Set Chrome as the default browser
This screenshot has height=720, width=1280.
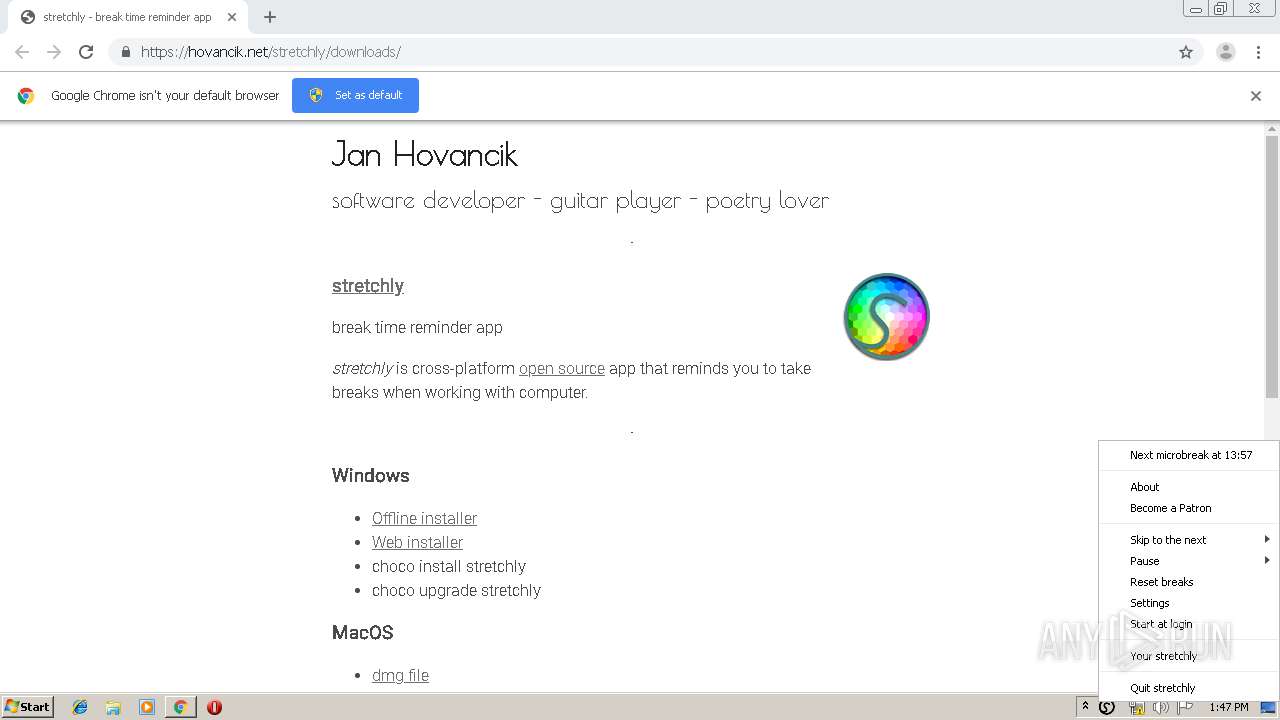[x=355, y=95]
